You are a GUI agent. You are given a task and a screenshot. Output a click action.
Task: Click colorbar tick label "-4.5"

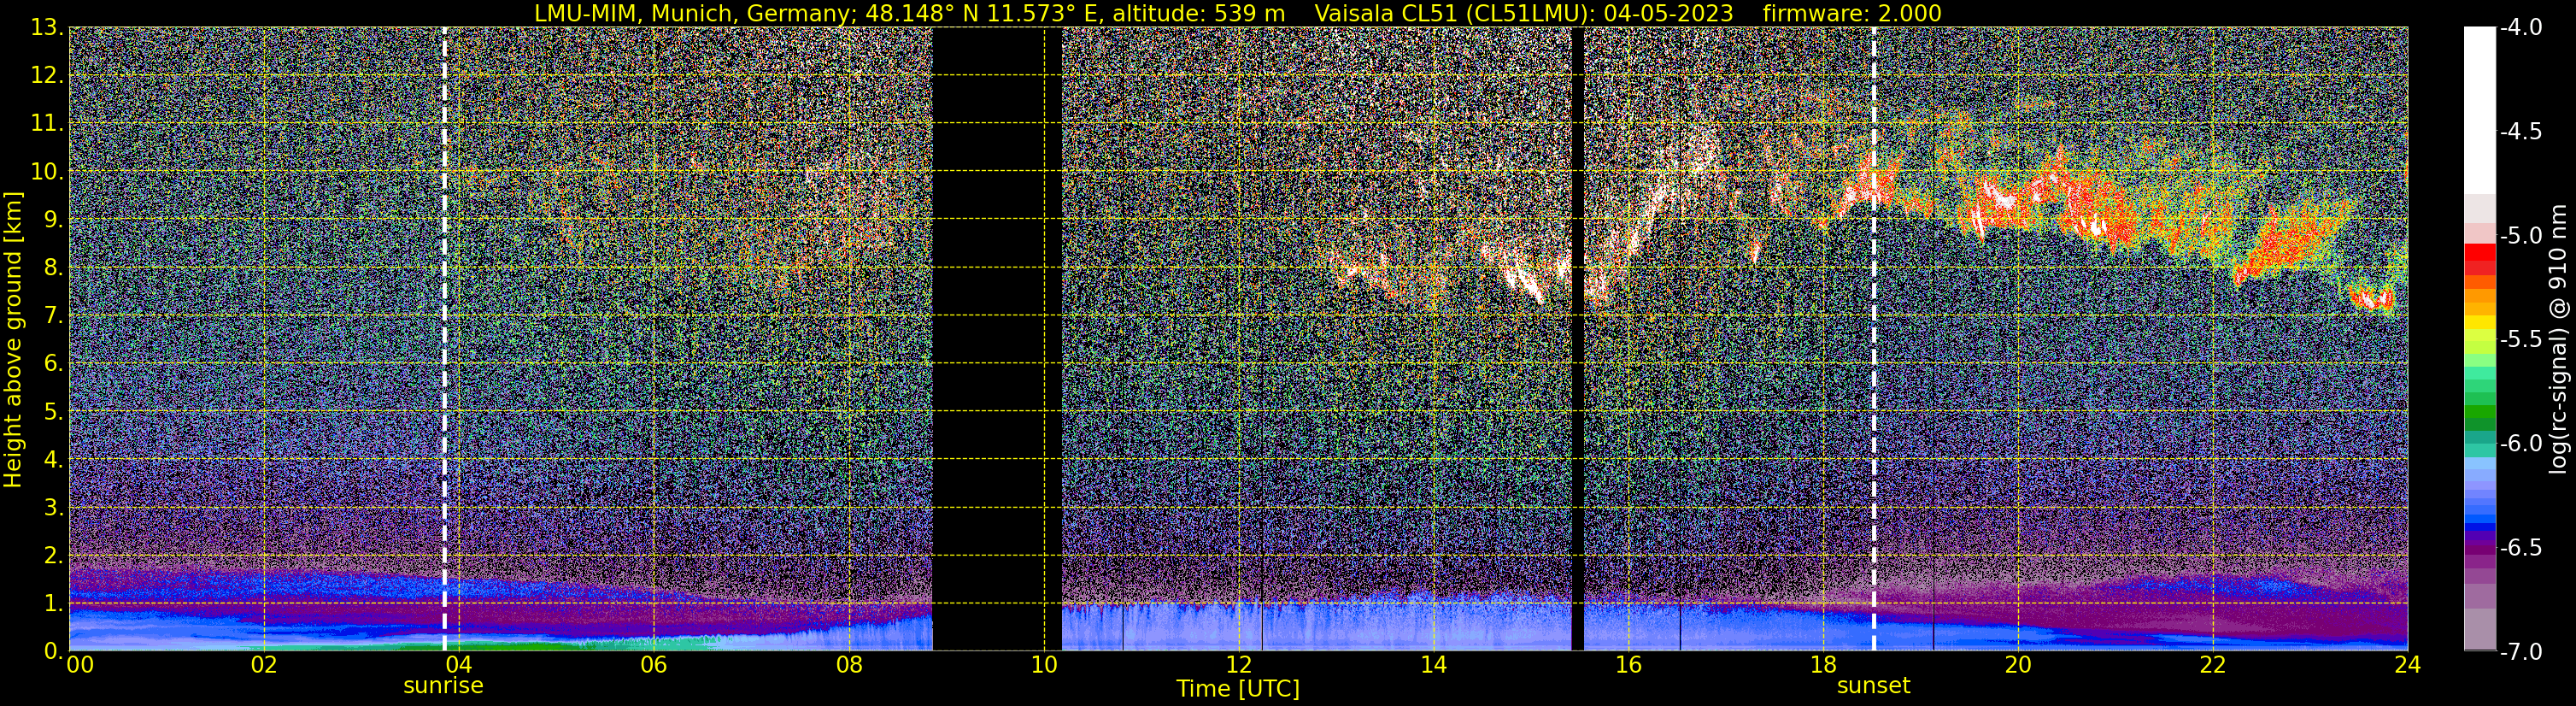pyautogui.click(x=2520, y=131)
